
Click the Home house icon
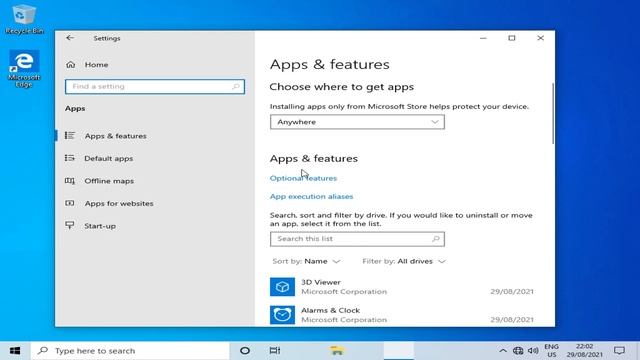click(71, 64)
